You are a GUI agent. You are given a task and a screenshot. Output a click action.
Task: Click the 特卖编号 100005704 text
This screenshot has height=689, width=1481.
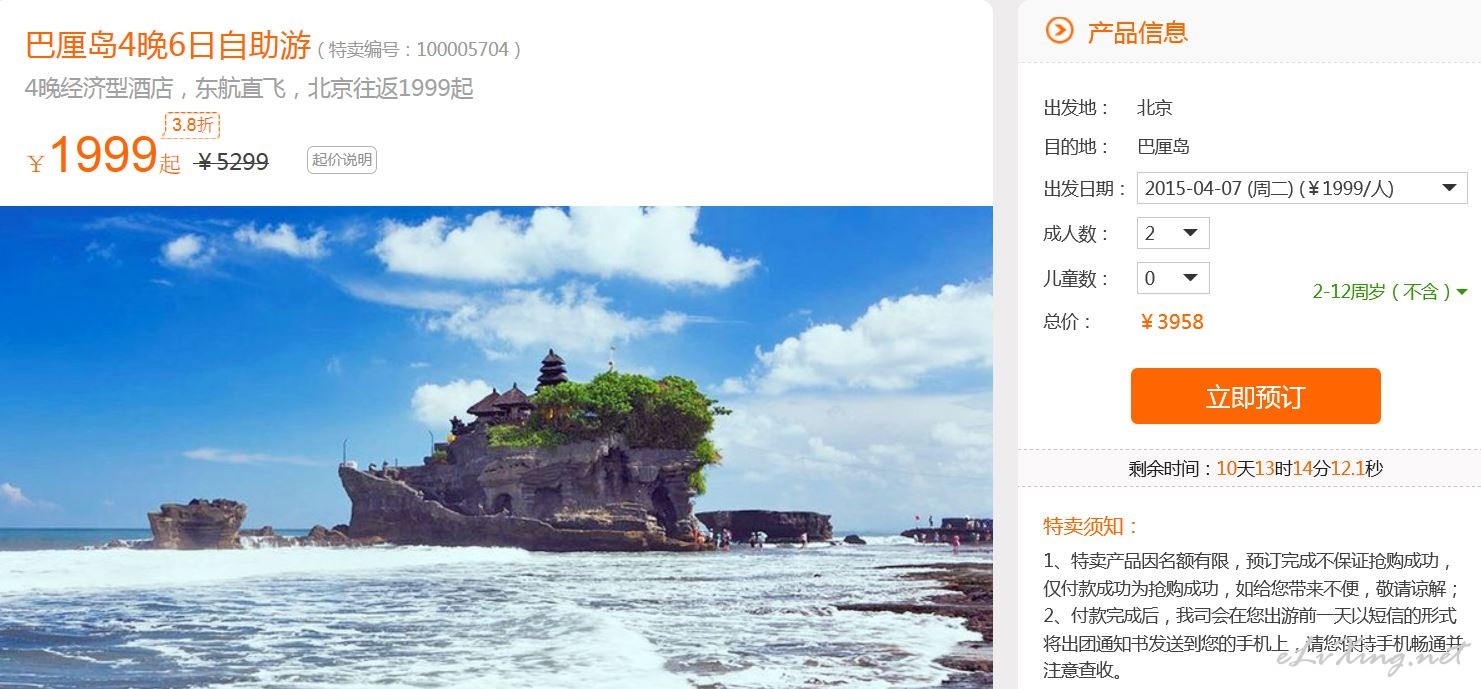[419, 49]
